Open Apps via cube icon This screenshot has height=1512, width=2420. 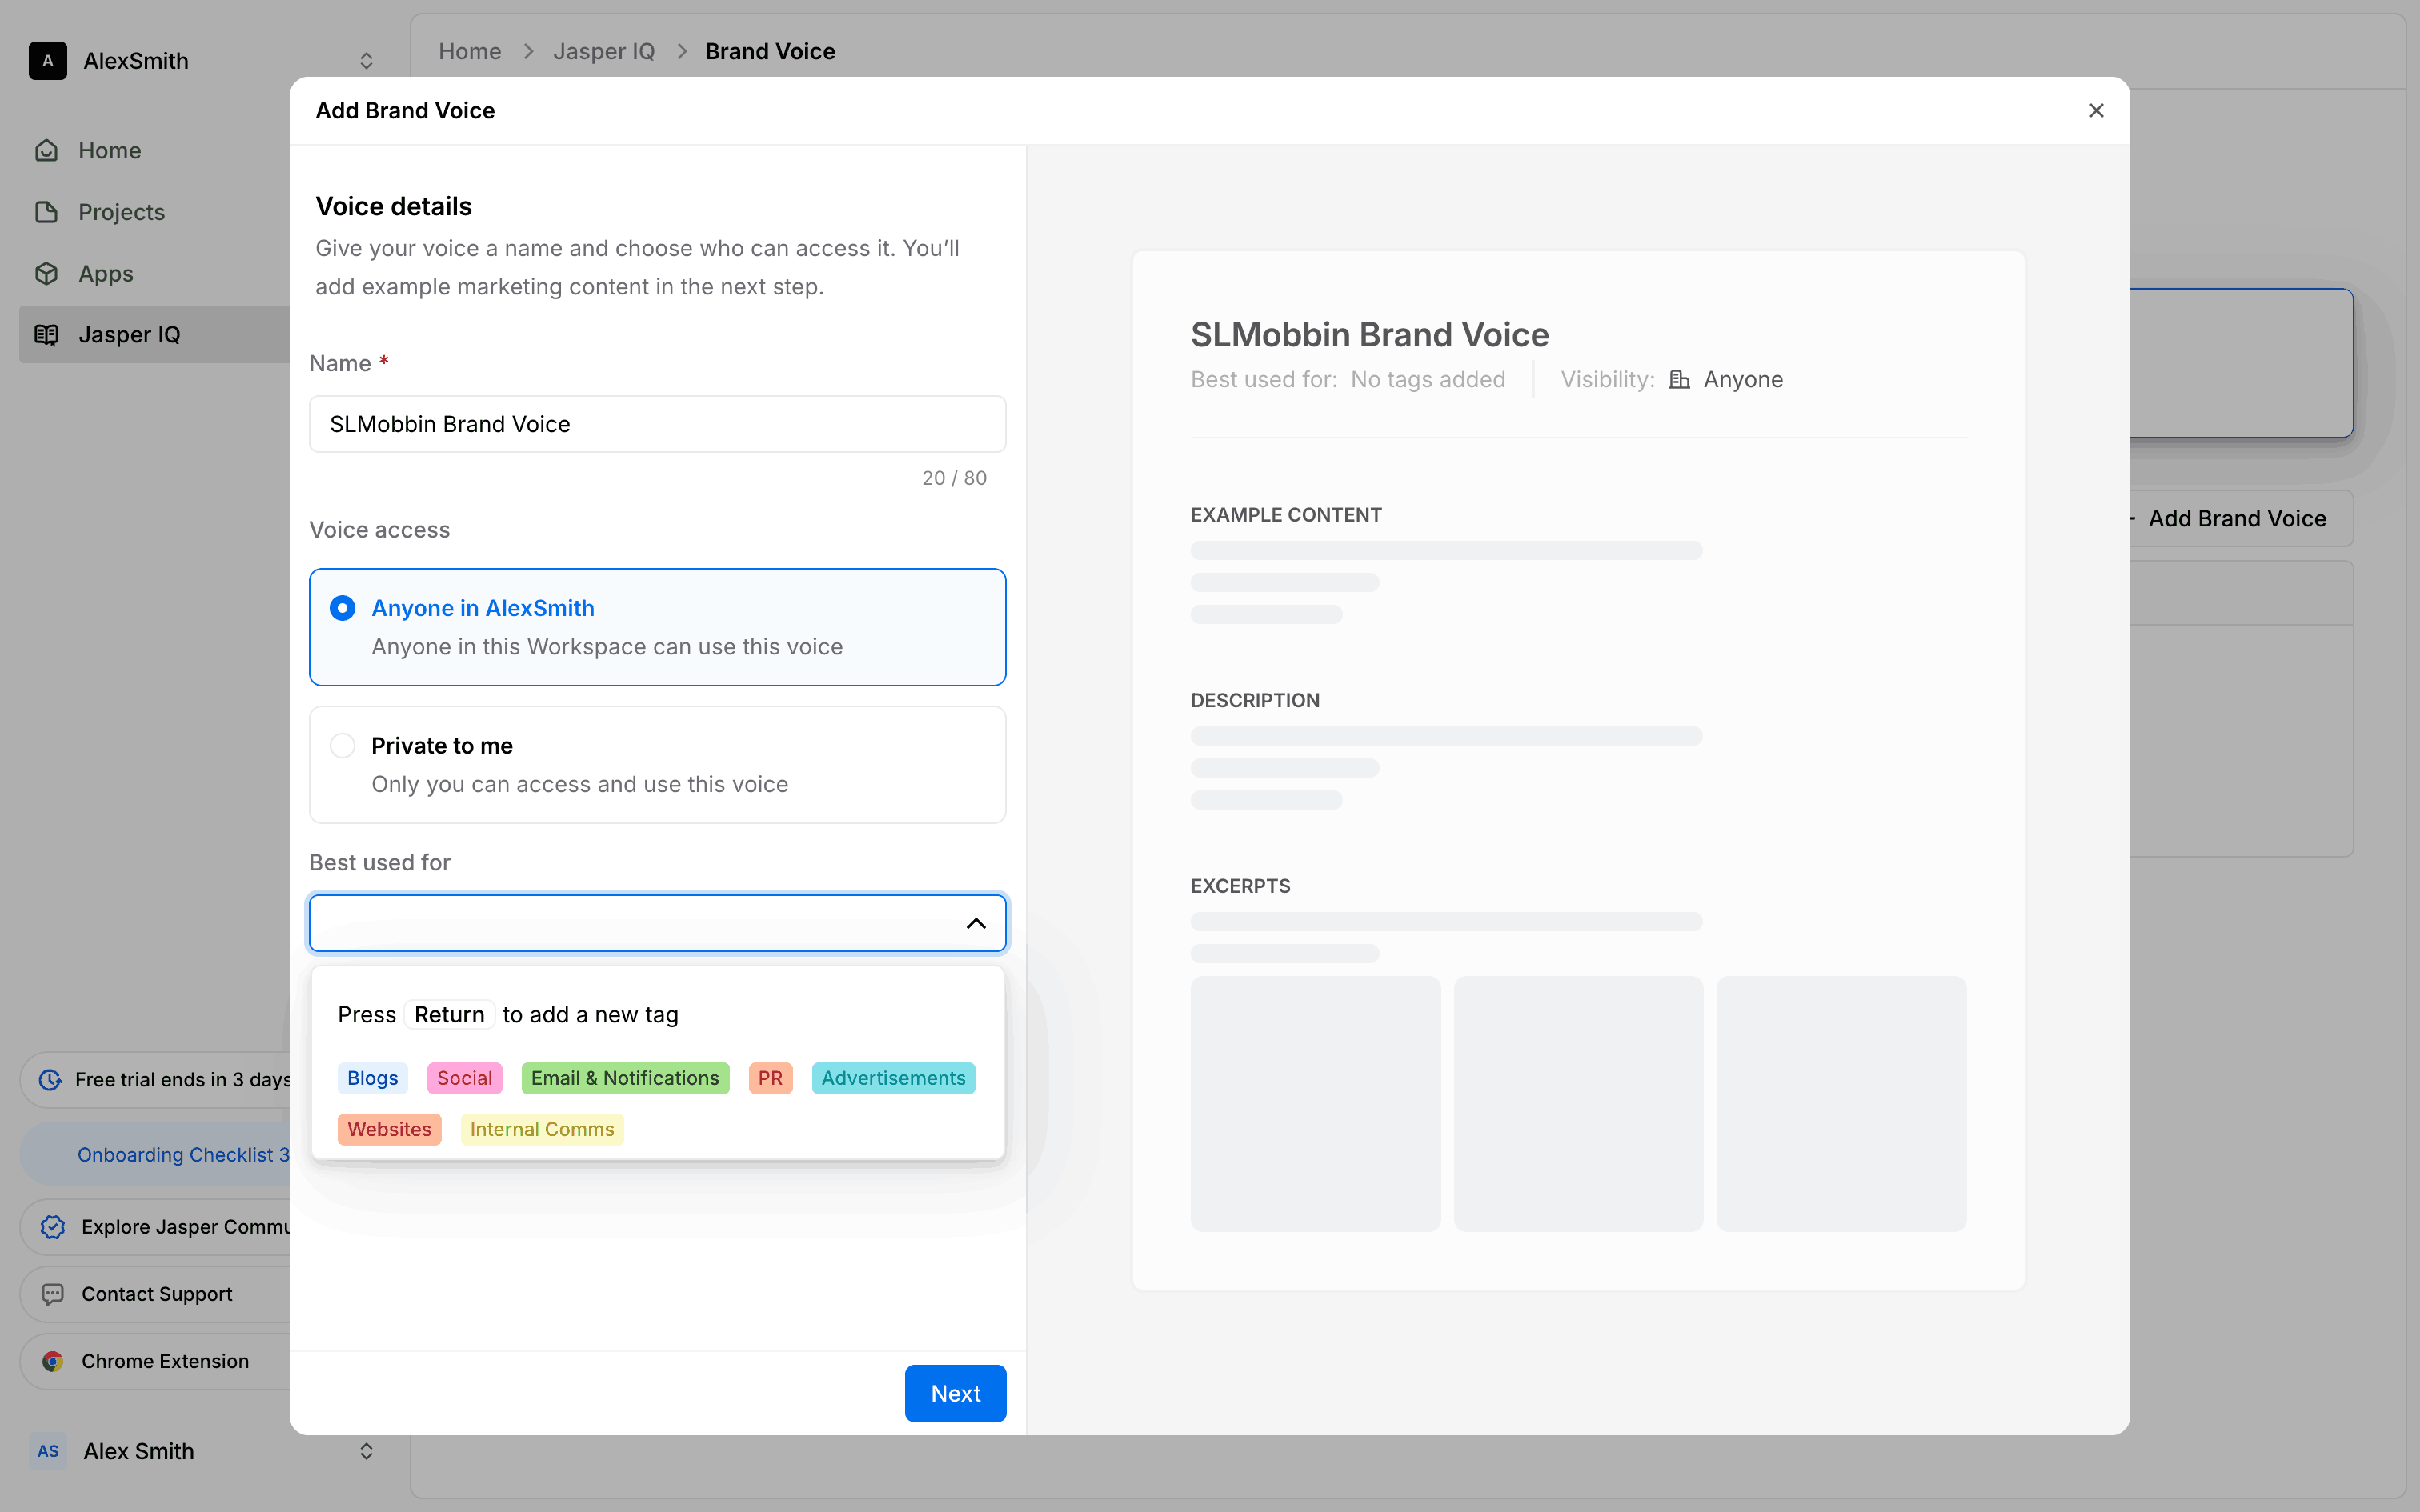(x=47, y=273)
